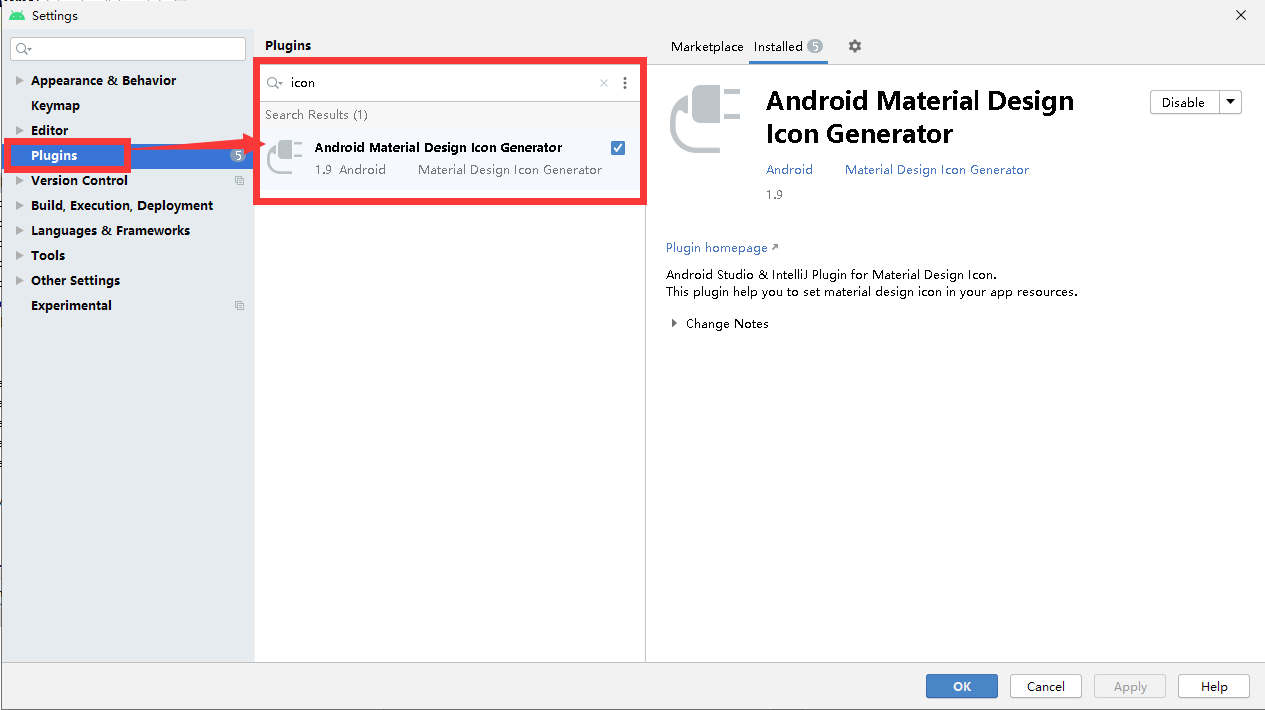Click the plug icon in the search result row
The image size is (1265, 710).
[286, 158]
